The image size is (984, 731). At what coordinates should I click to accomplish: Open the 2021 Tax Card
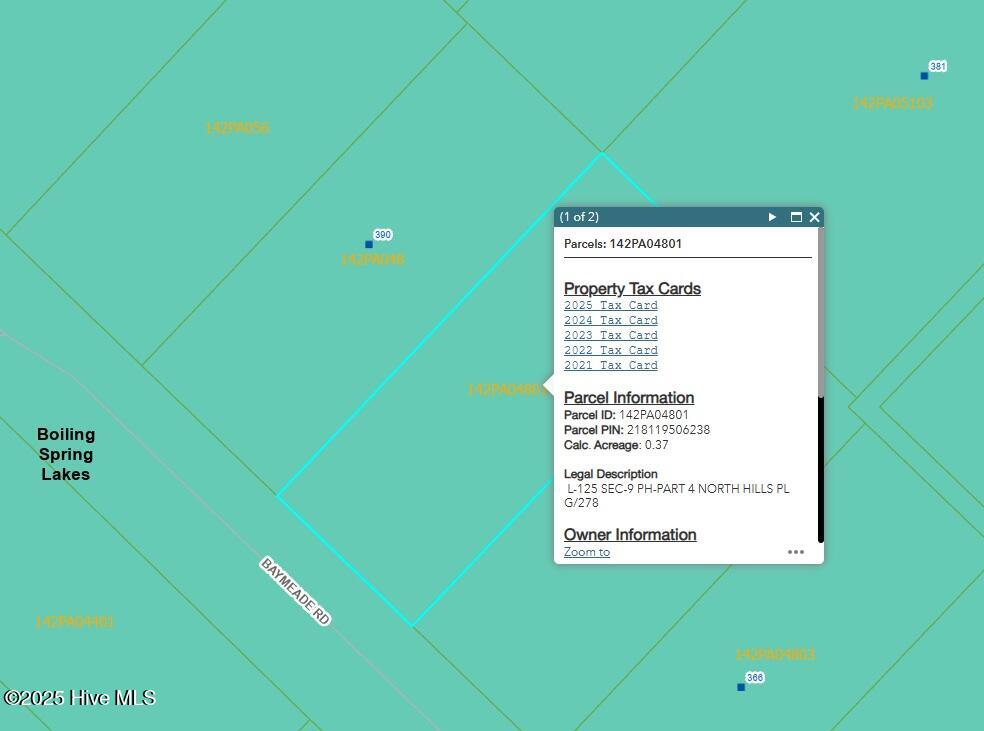click(610, 365)
